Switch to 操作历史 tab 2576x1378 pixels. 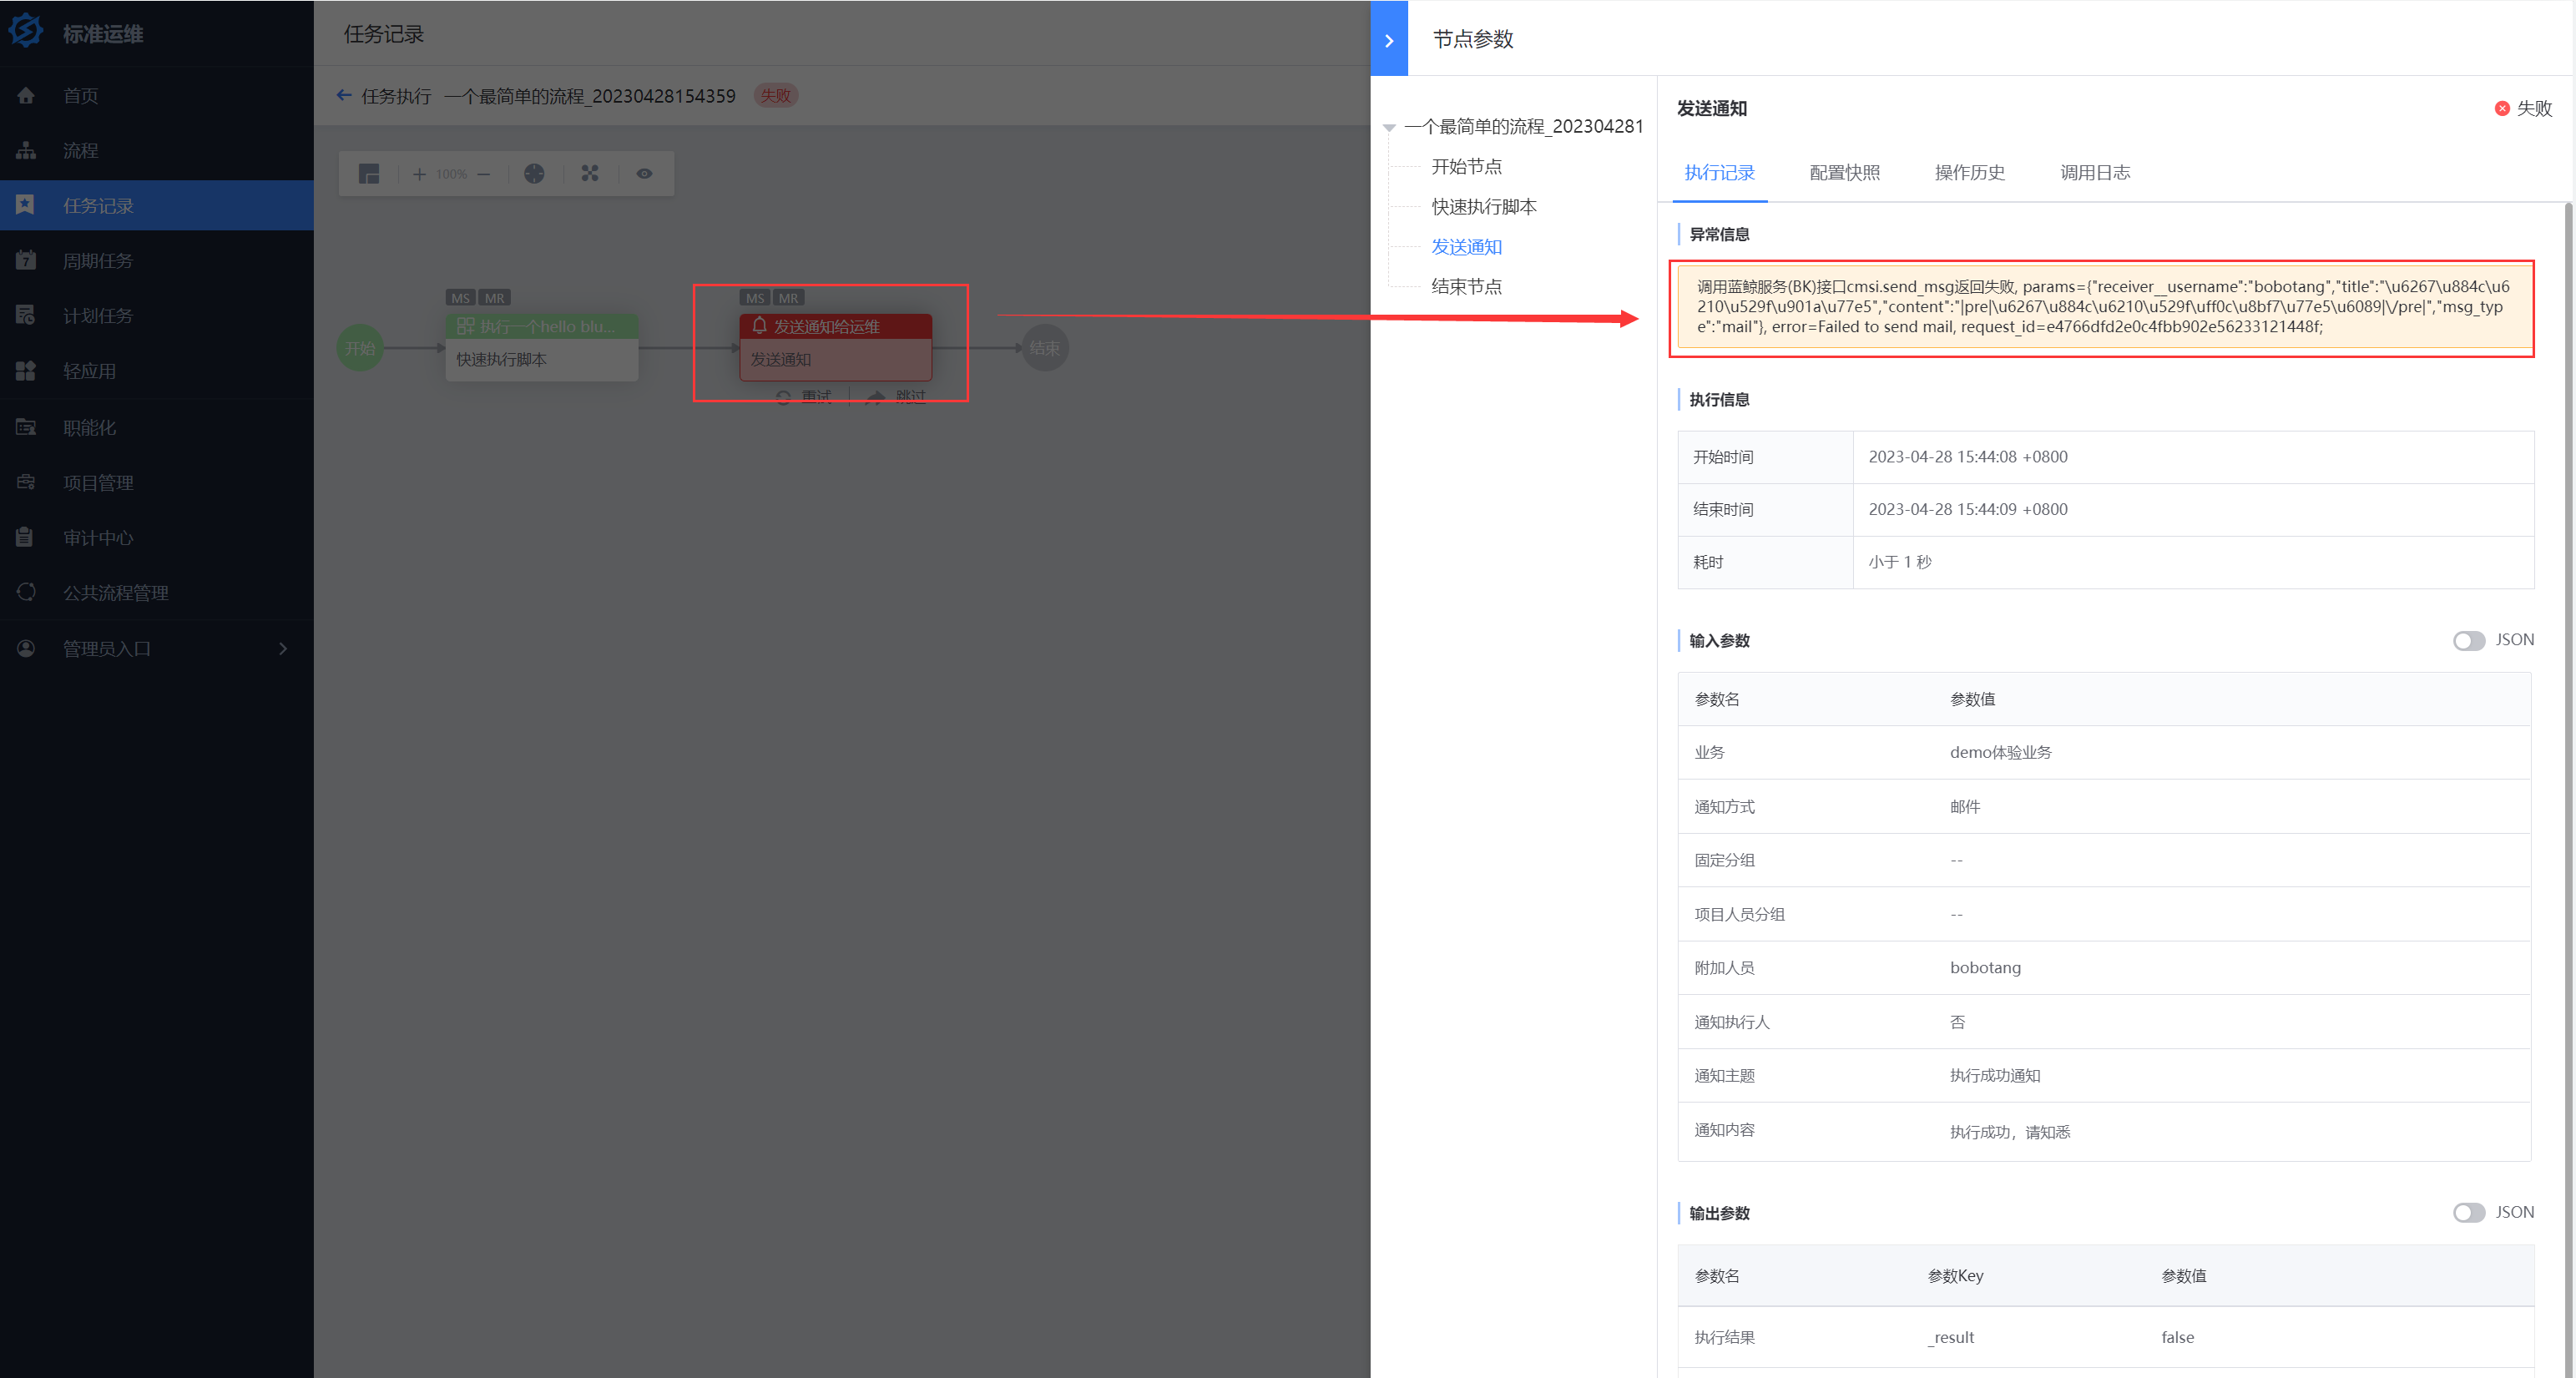[x=1970, y=172]
